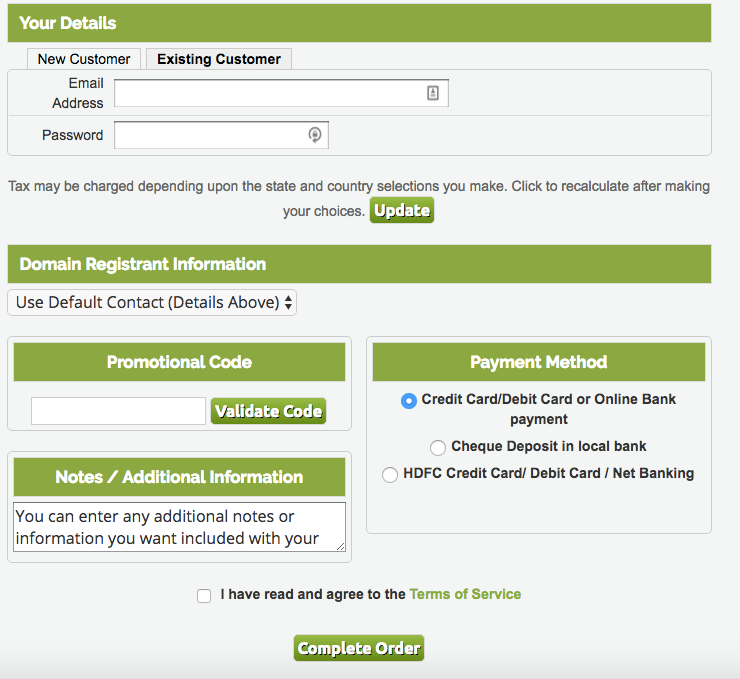
Task: Tick the agree to Terms of Service checkbox
Action: click(204, 595)
